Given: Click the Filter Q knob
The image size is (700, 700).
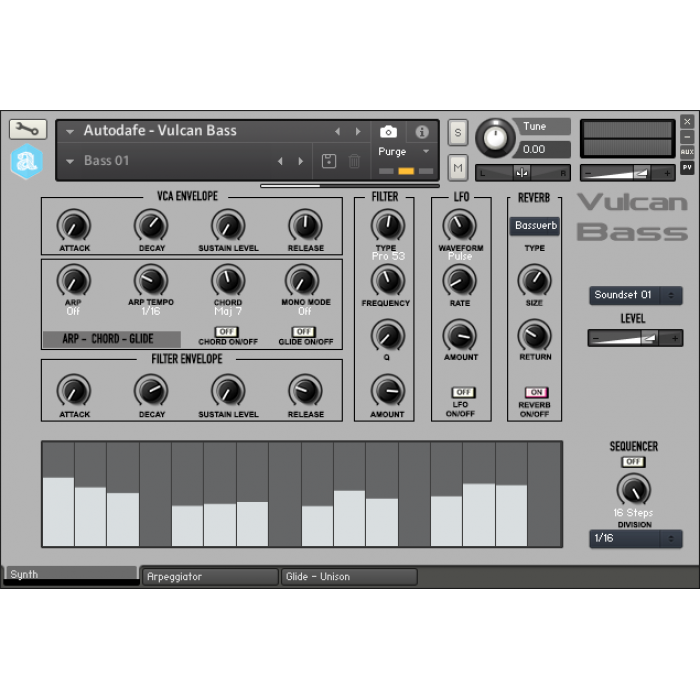Looking at the screenshot, I should pyautogui.click(x=388, y=336).
